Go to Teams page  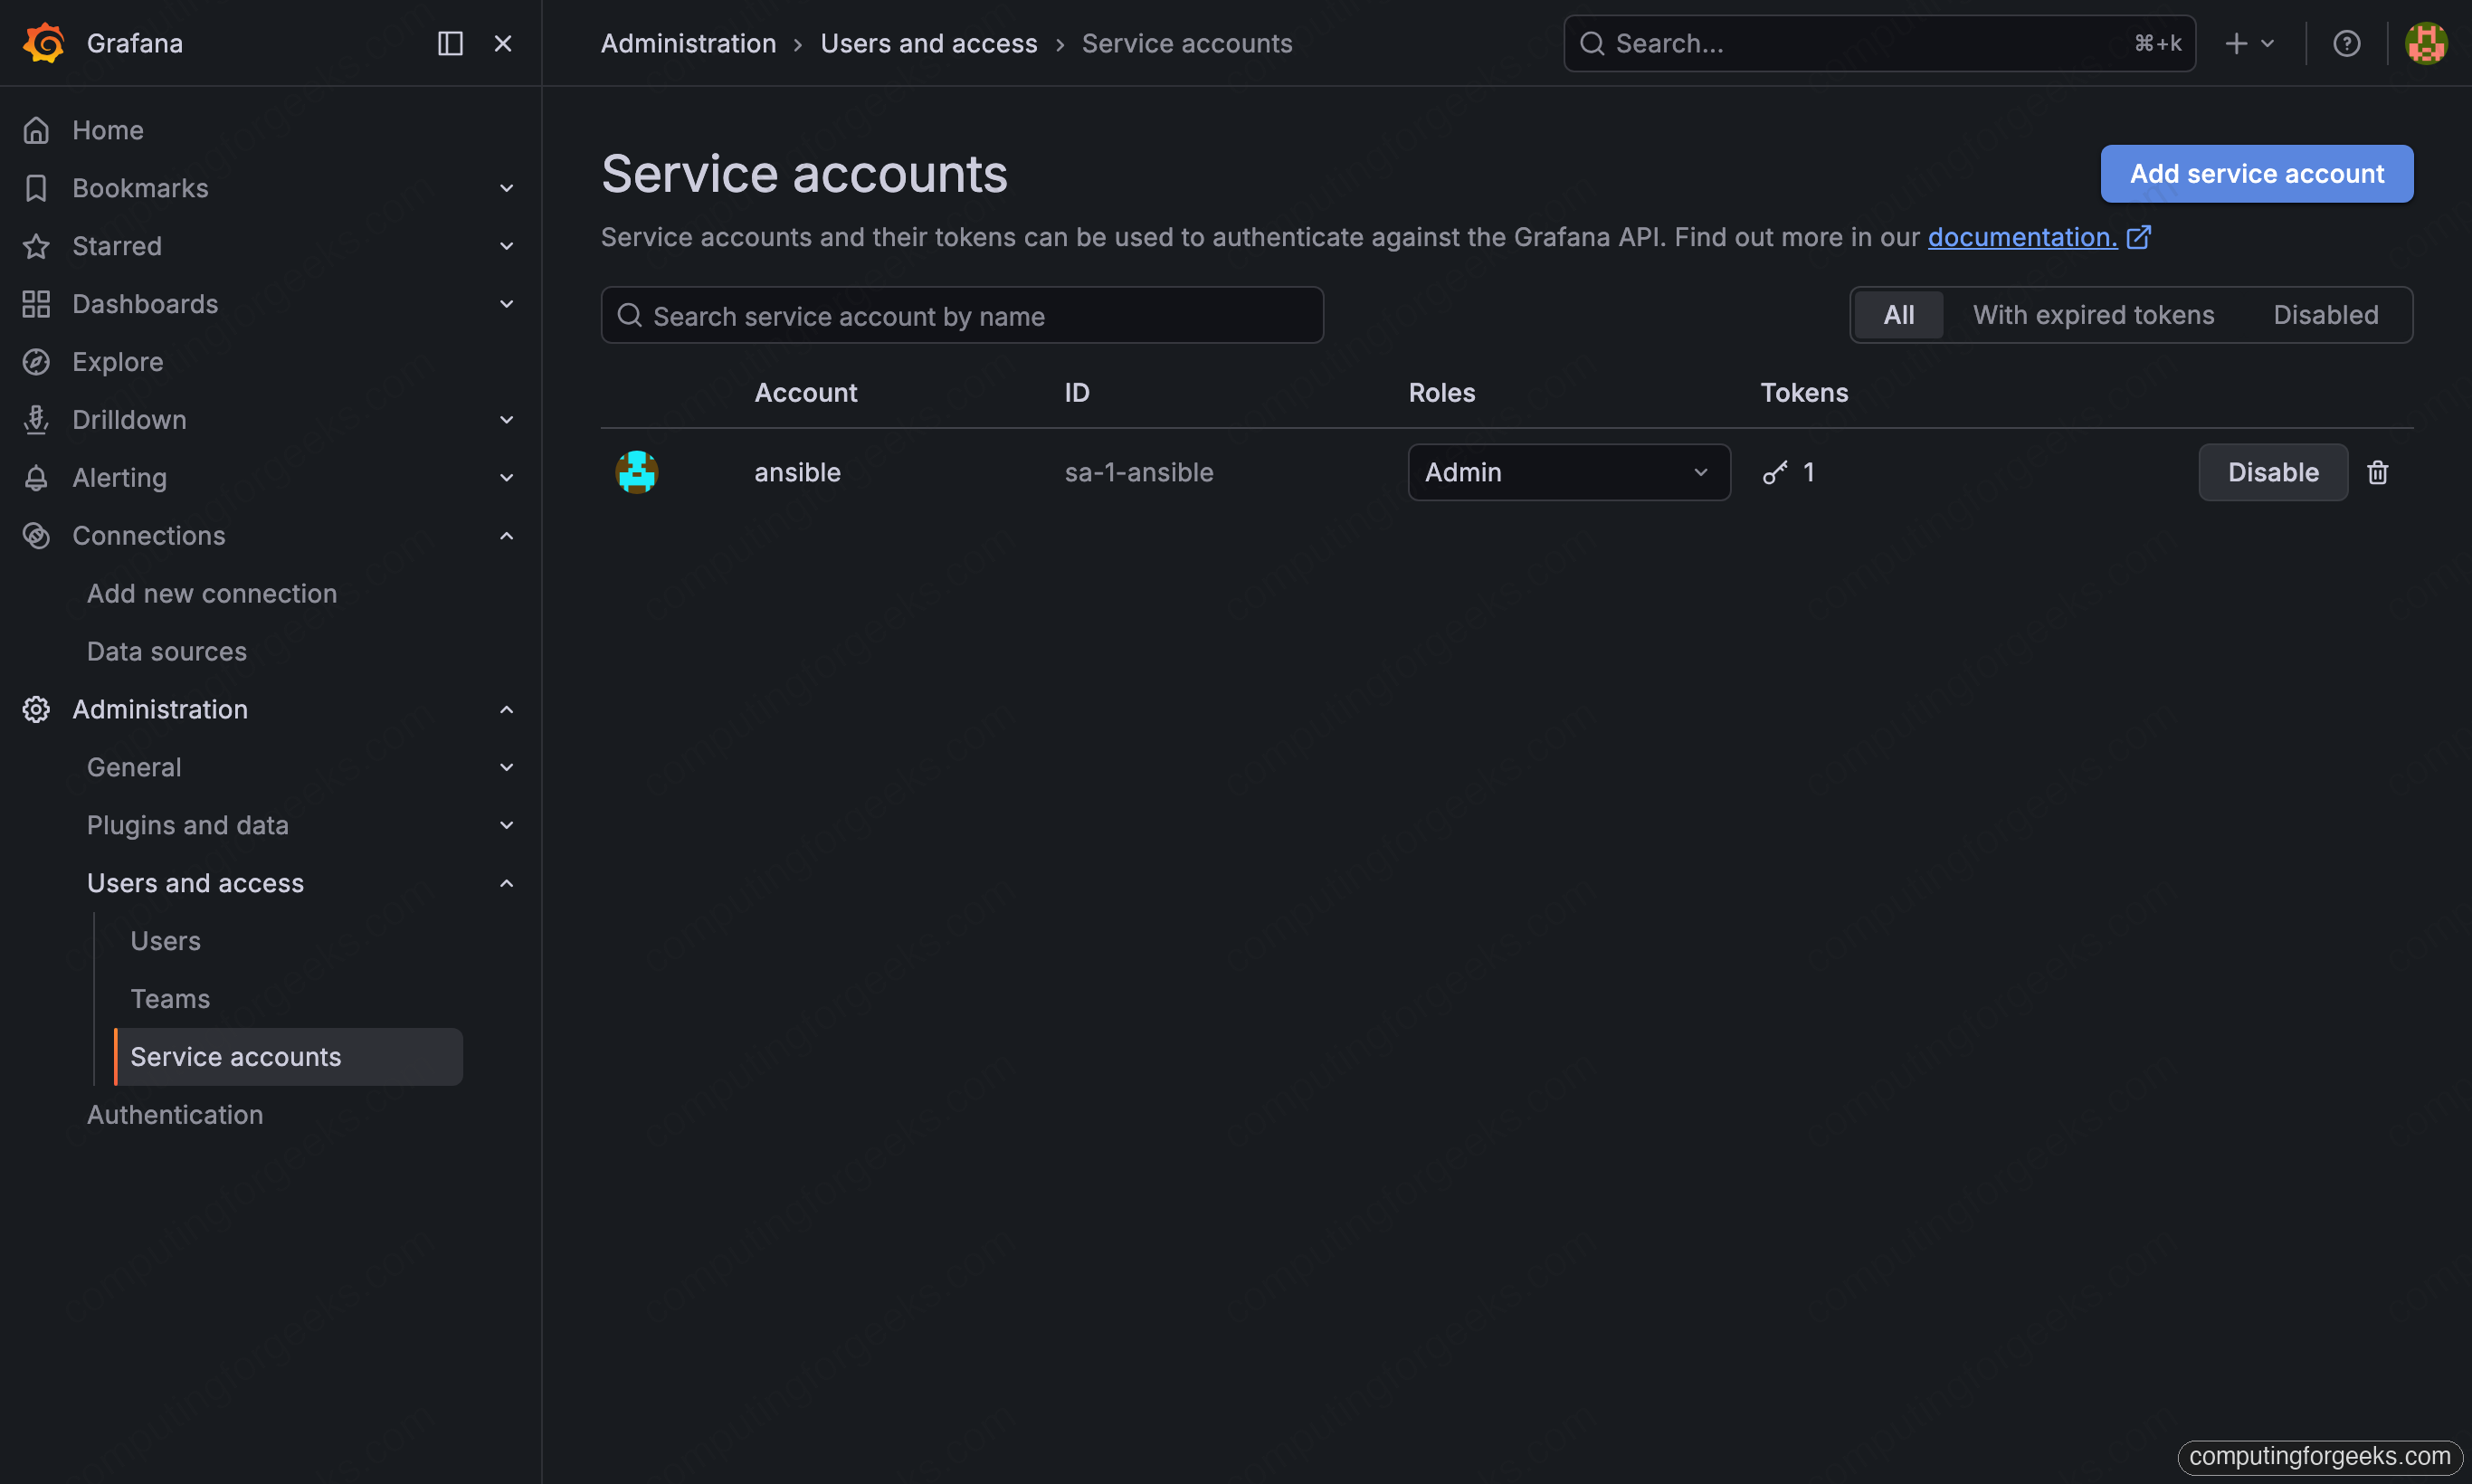pos(170,999)
